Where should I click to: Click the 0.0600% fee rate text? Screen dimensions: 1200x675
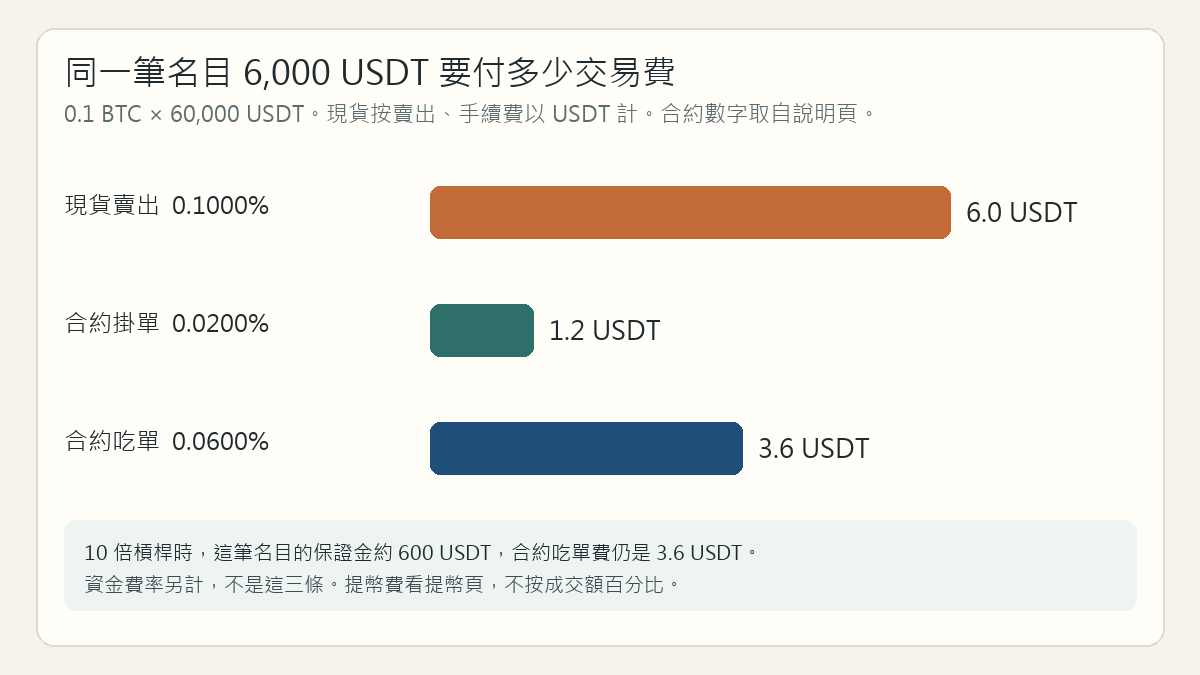[x=220, y=442]
